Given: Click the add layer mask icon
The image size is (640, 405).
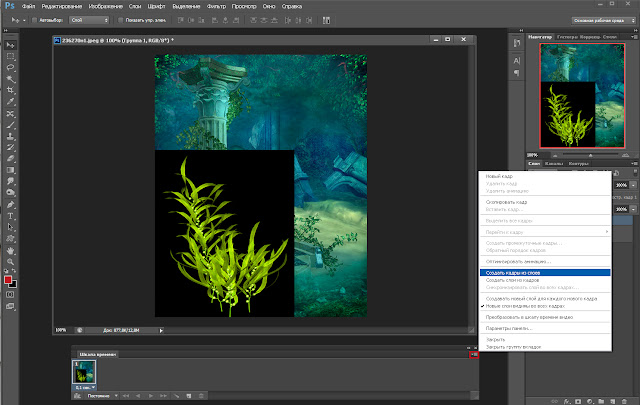Looking at the screenshot, I should click(578, 401).
